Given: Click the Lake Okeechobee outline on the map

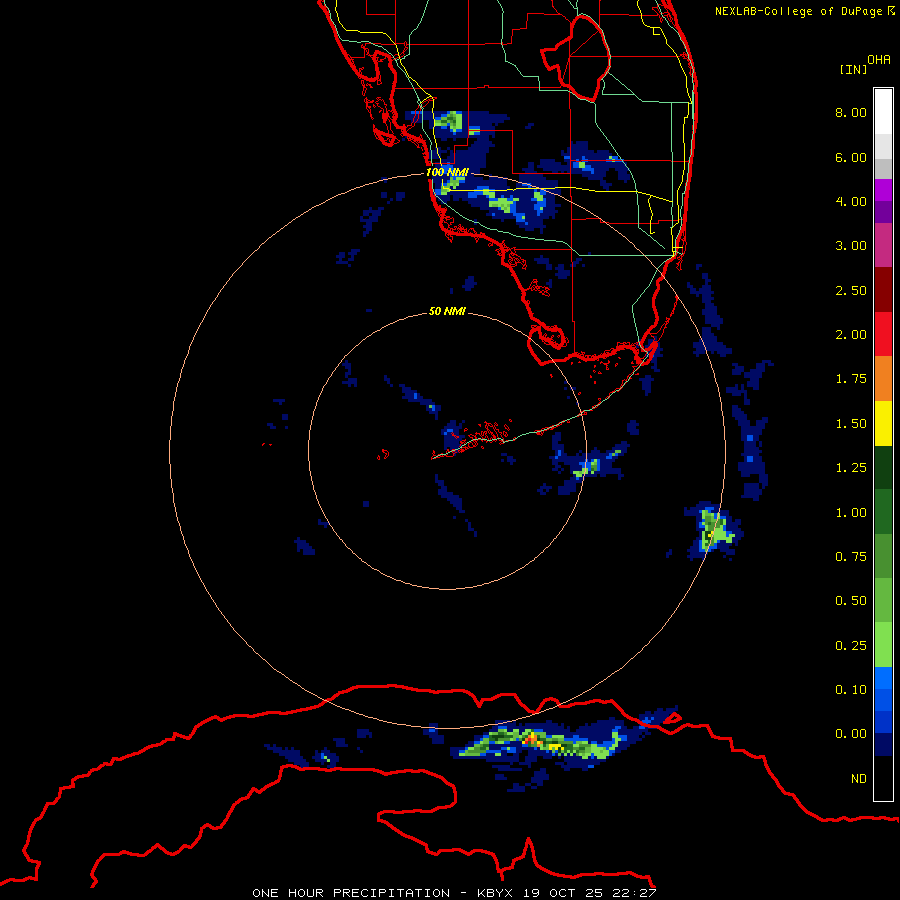Looking at the screenshot, I should [576, 59].
